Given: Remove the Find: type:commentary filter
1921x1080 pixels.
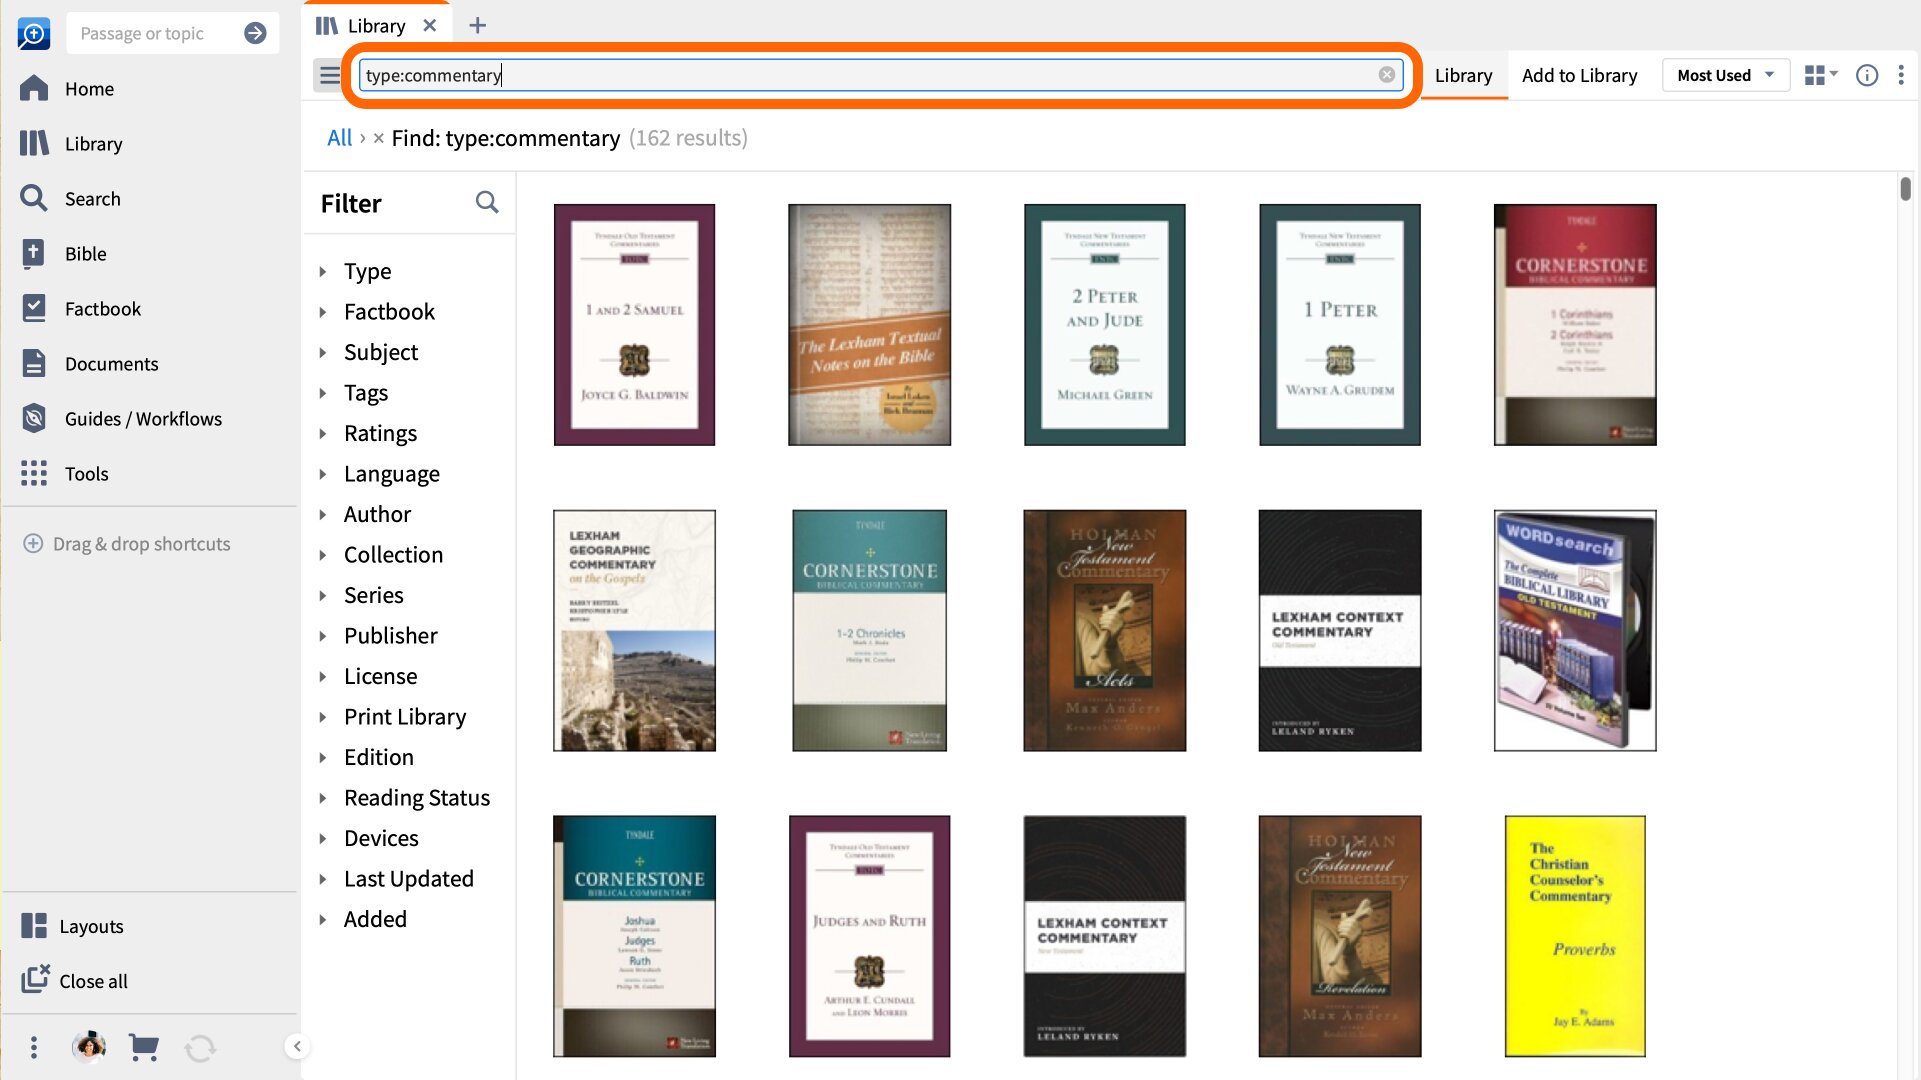Looking at the screenshot, I should (379, 138).
